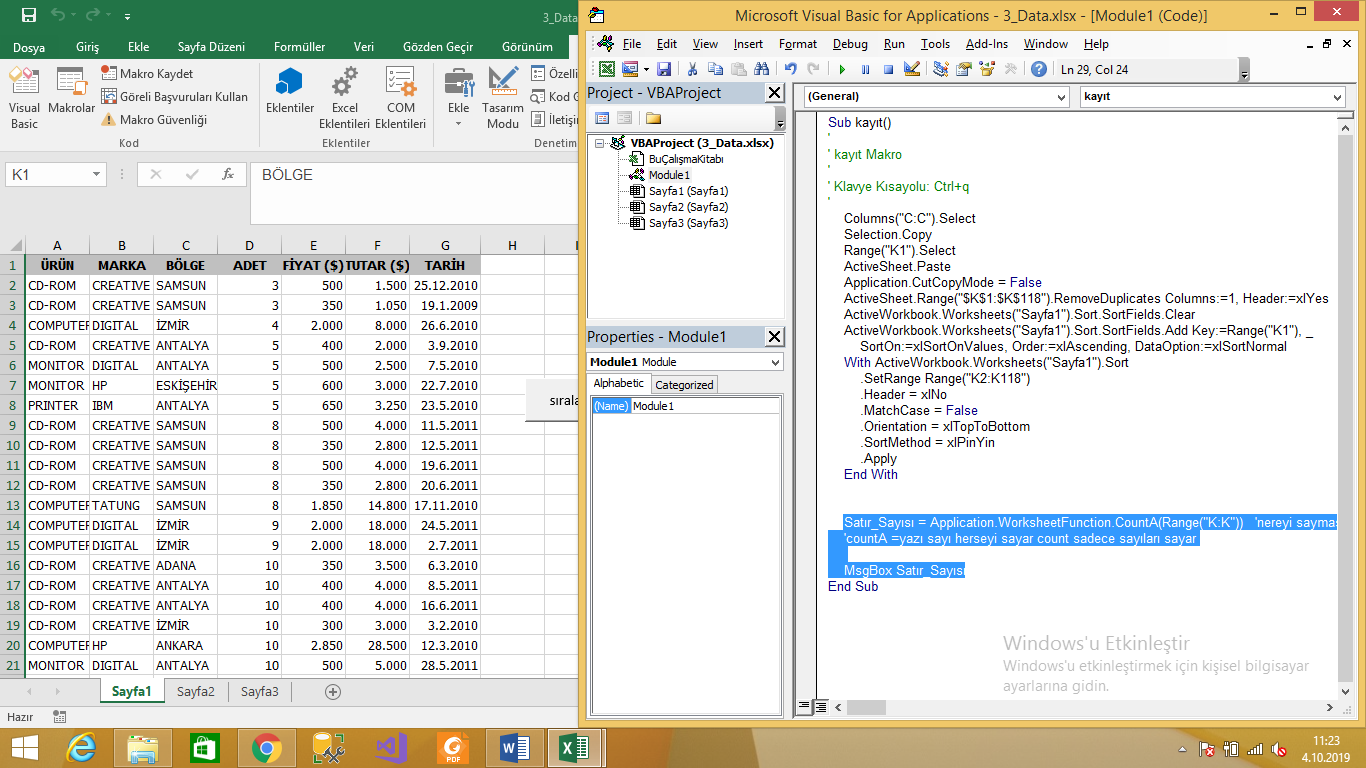
Task: Click the Visual Basic button in Excel ribbon
Action: [x=24, y=99]
